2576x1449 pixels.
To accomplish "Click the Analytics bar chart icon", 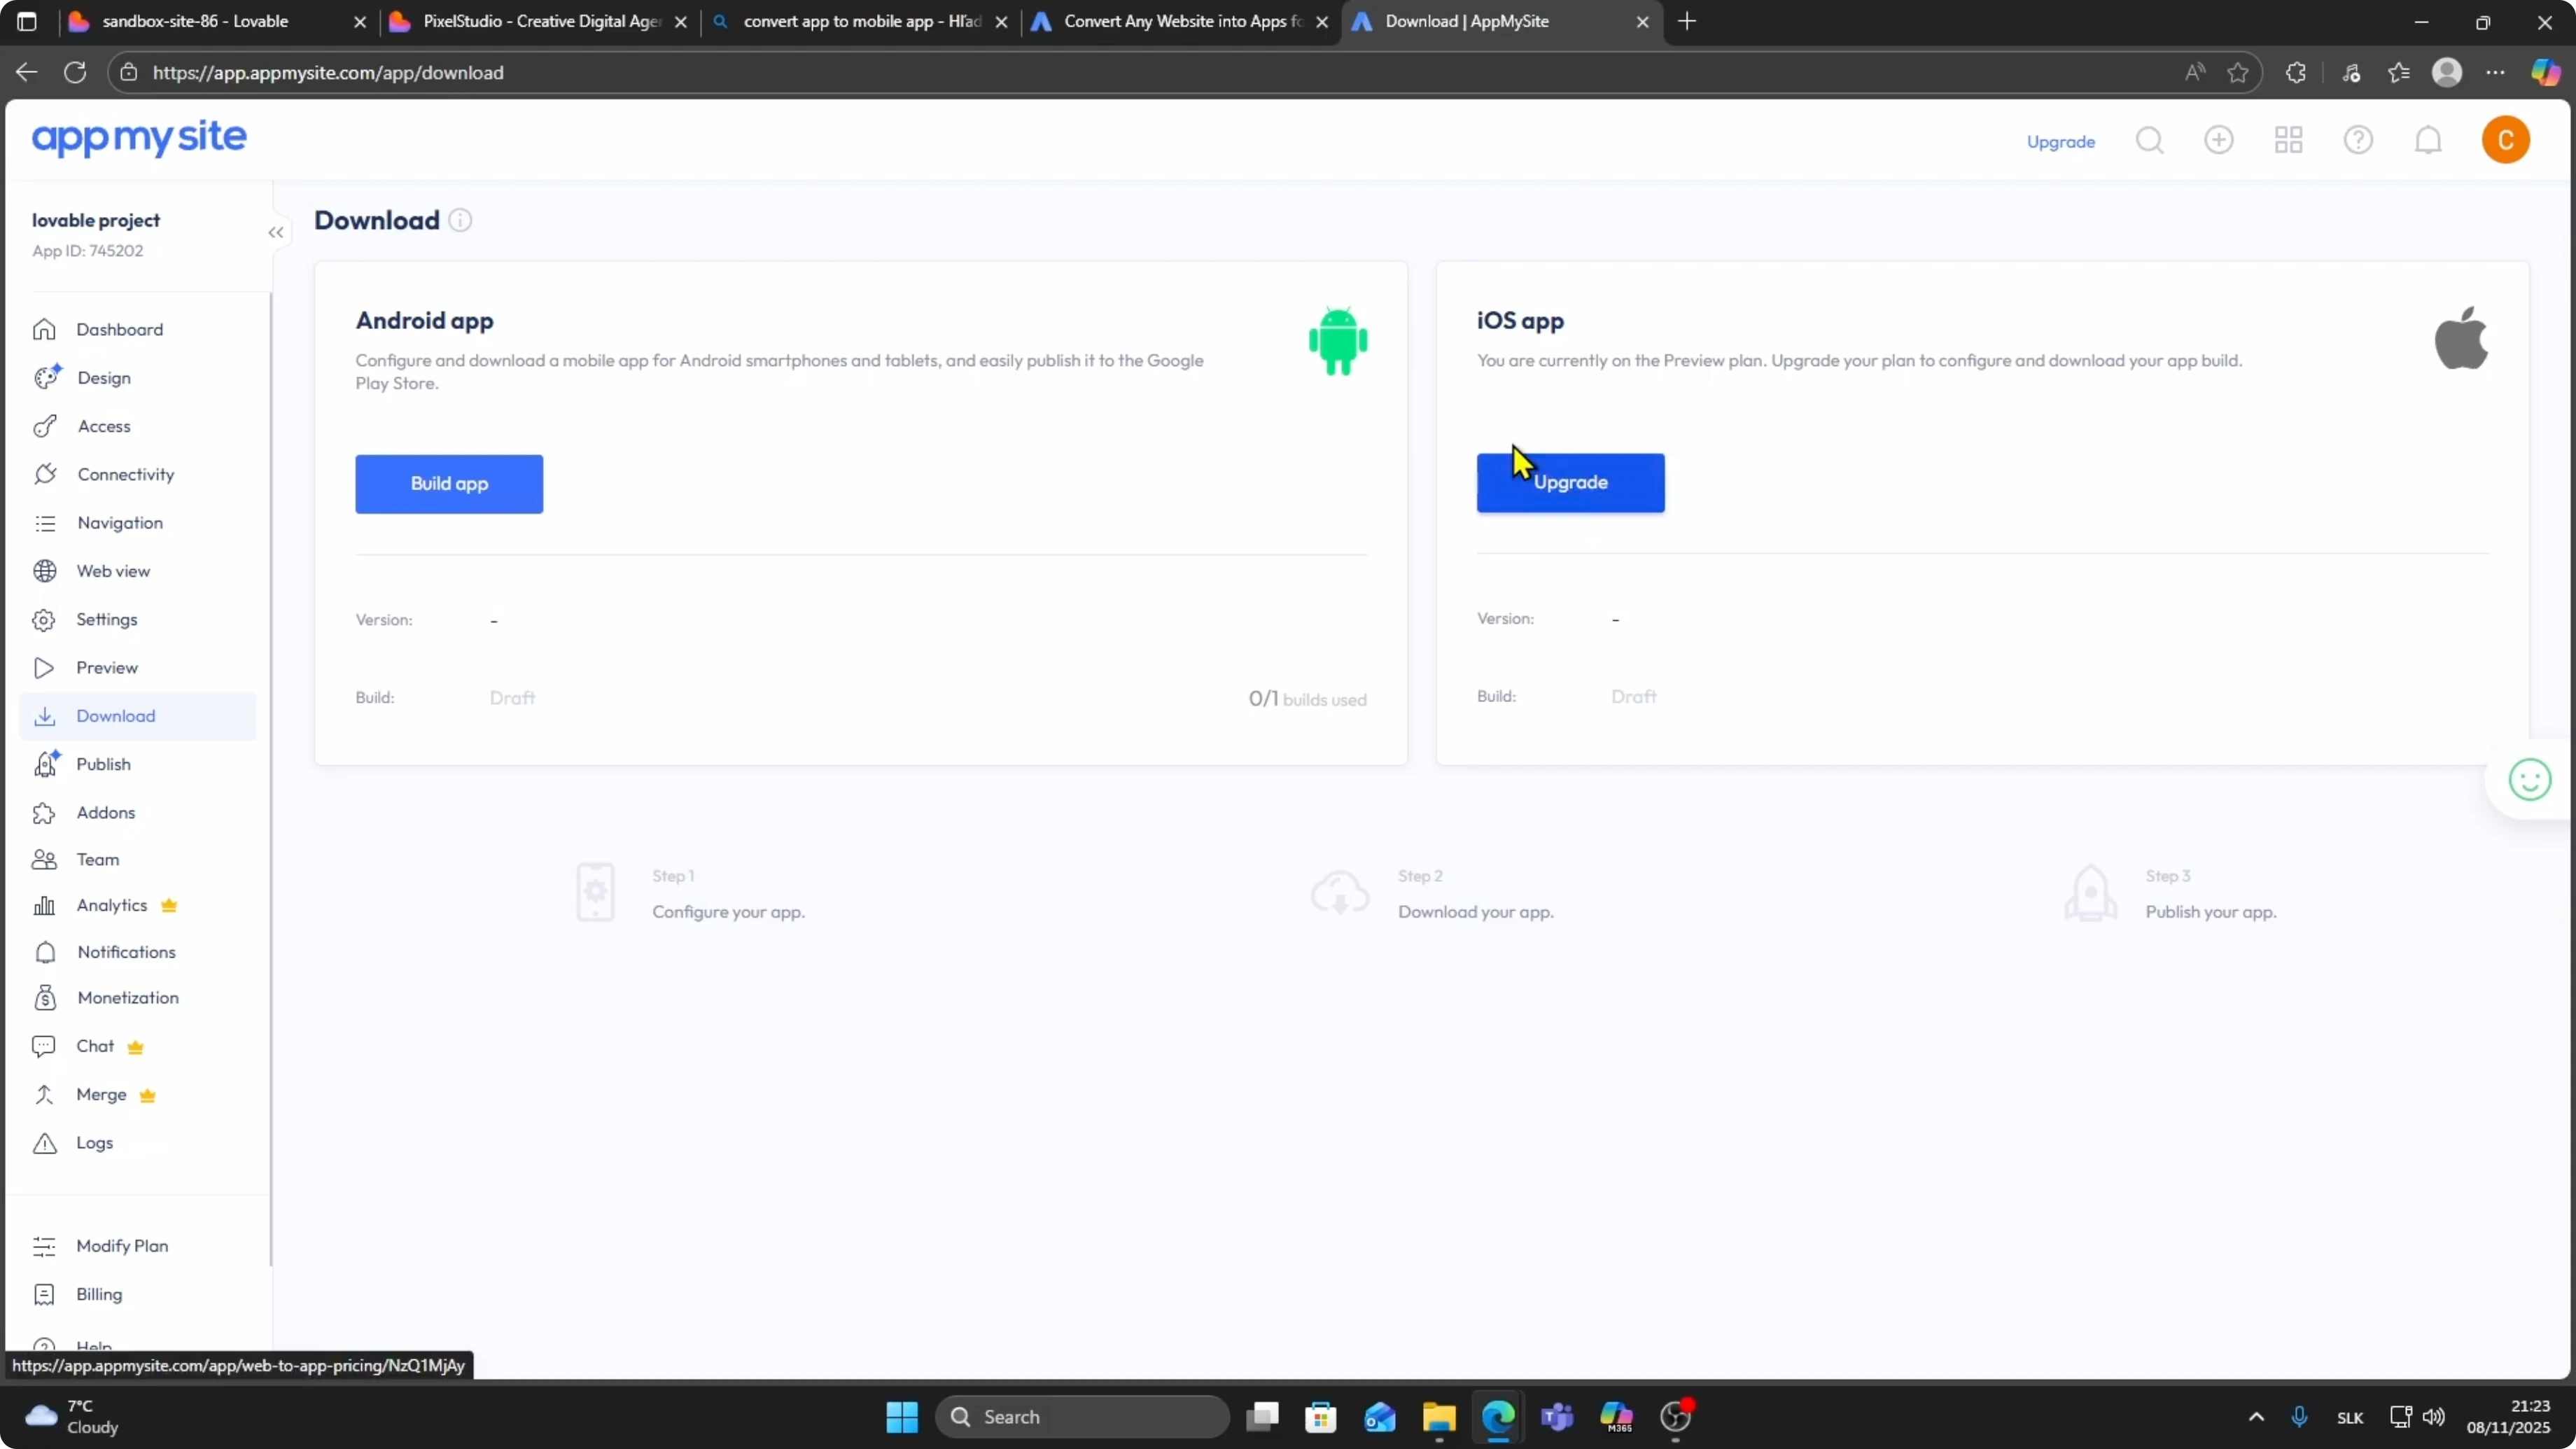I will [x=44, y=906].
